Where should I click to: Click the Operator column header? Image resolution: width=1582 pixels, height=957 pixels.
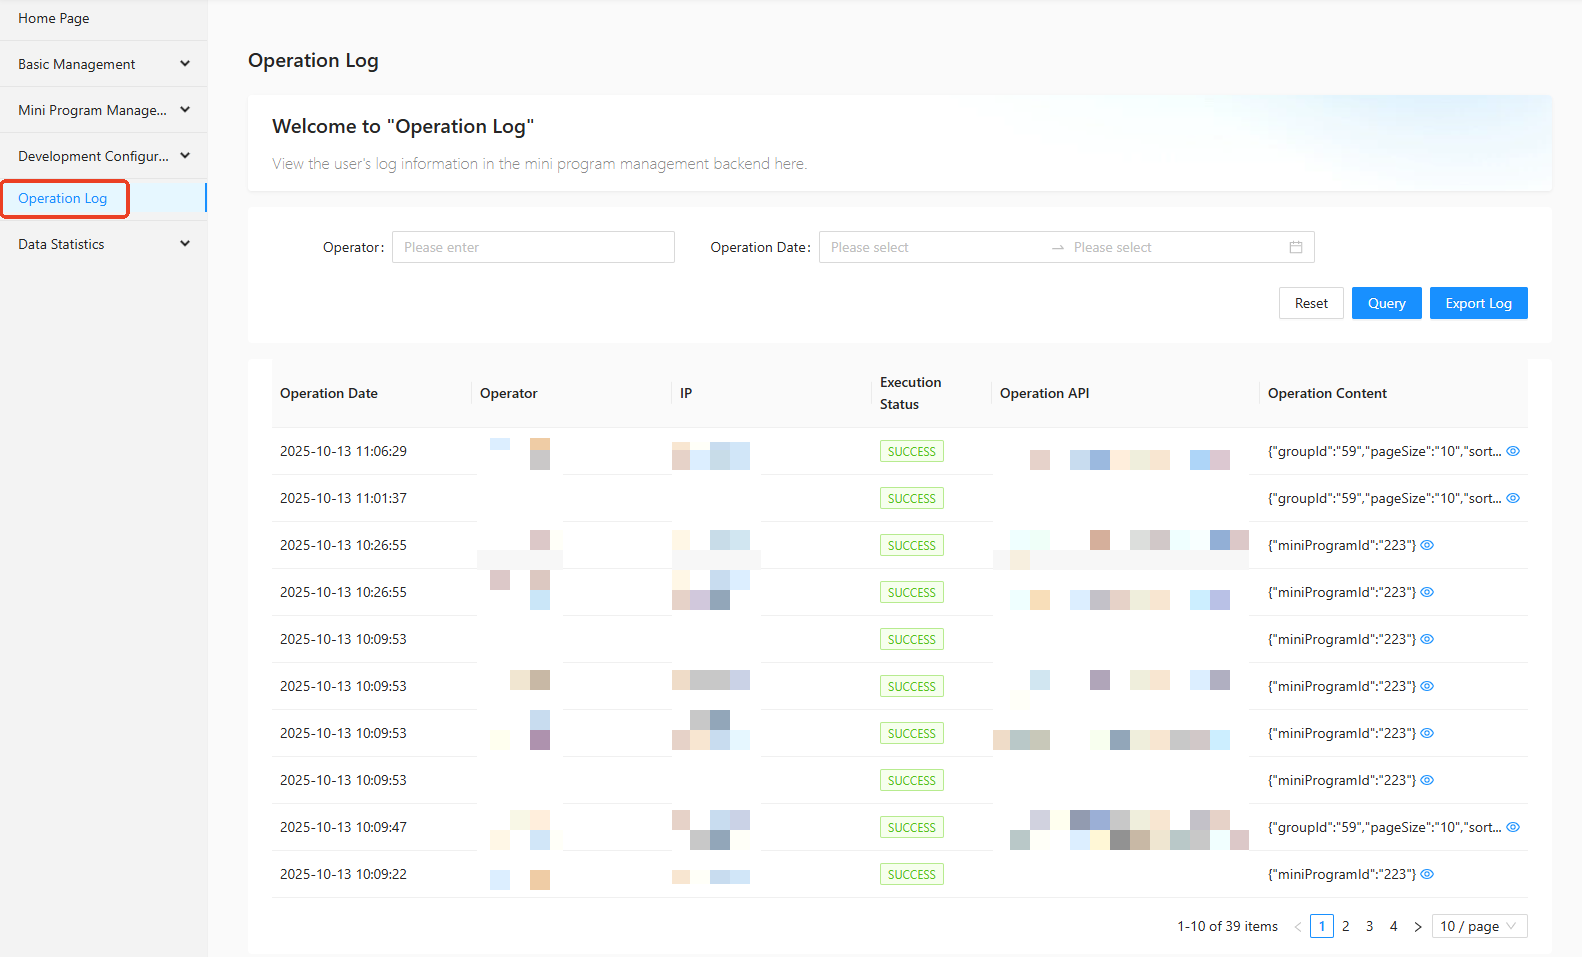tap(509, 393)
